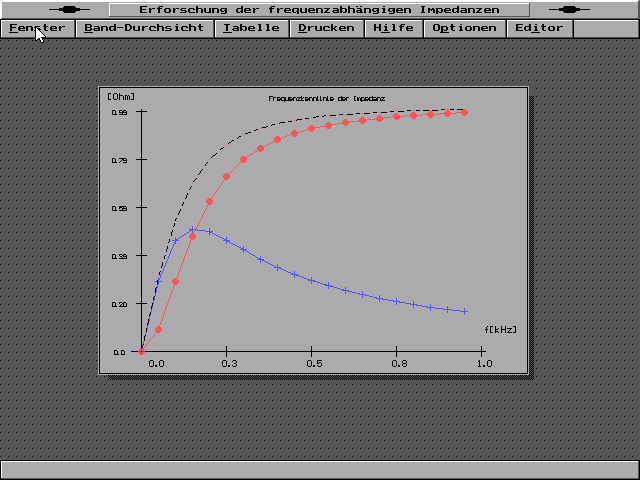640x480 pixels.
Task: Click the empty status bar at bottom
Action: (x=319, y=469)
